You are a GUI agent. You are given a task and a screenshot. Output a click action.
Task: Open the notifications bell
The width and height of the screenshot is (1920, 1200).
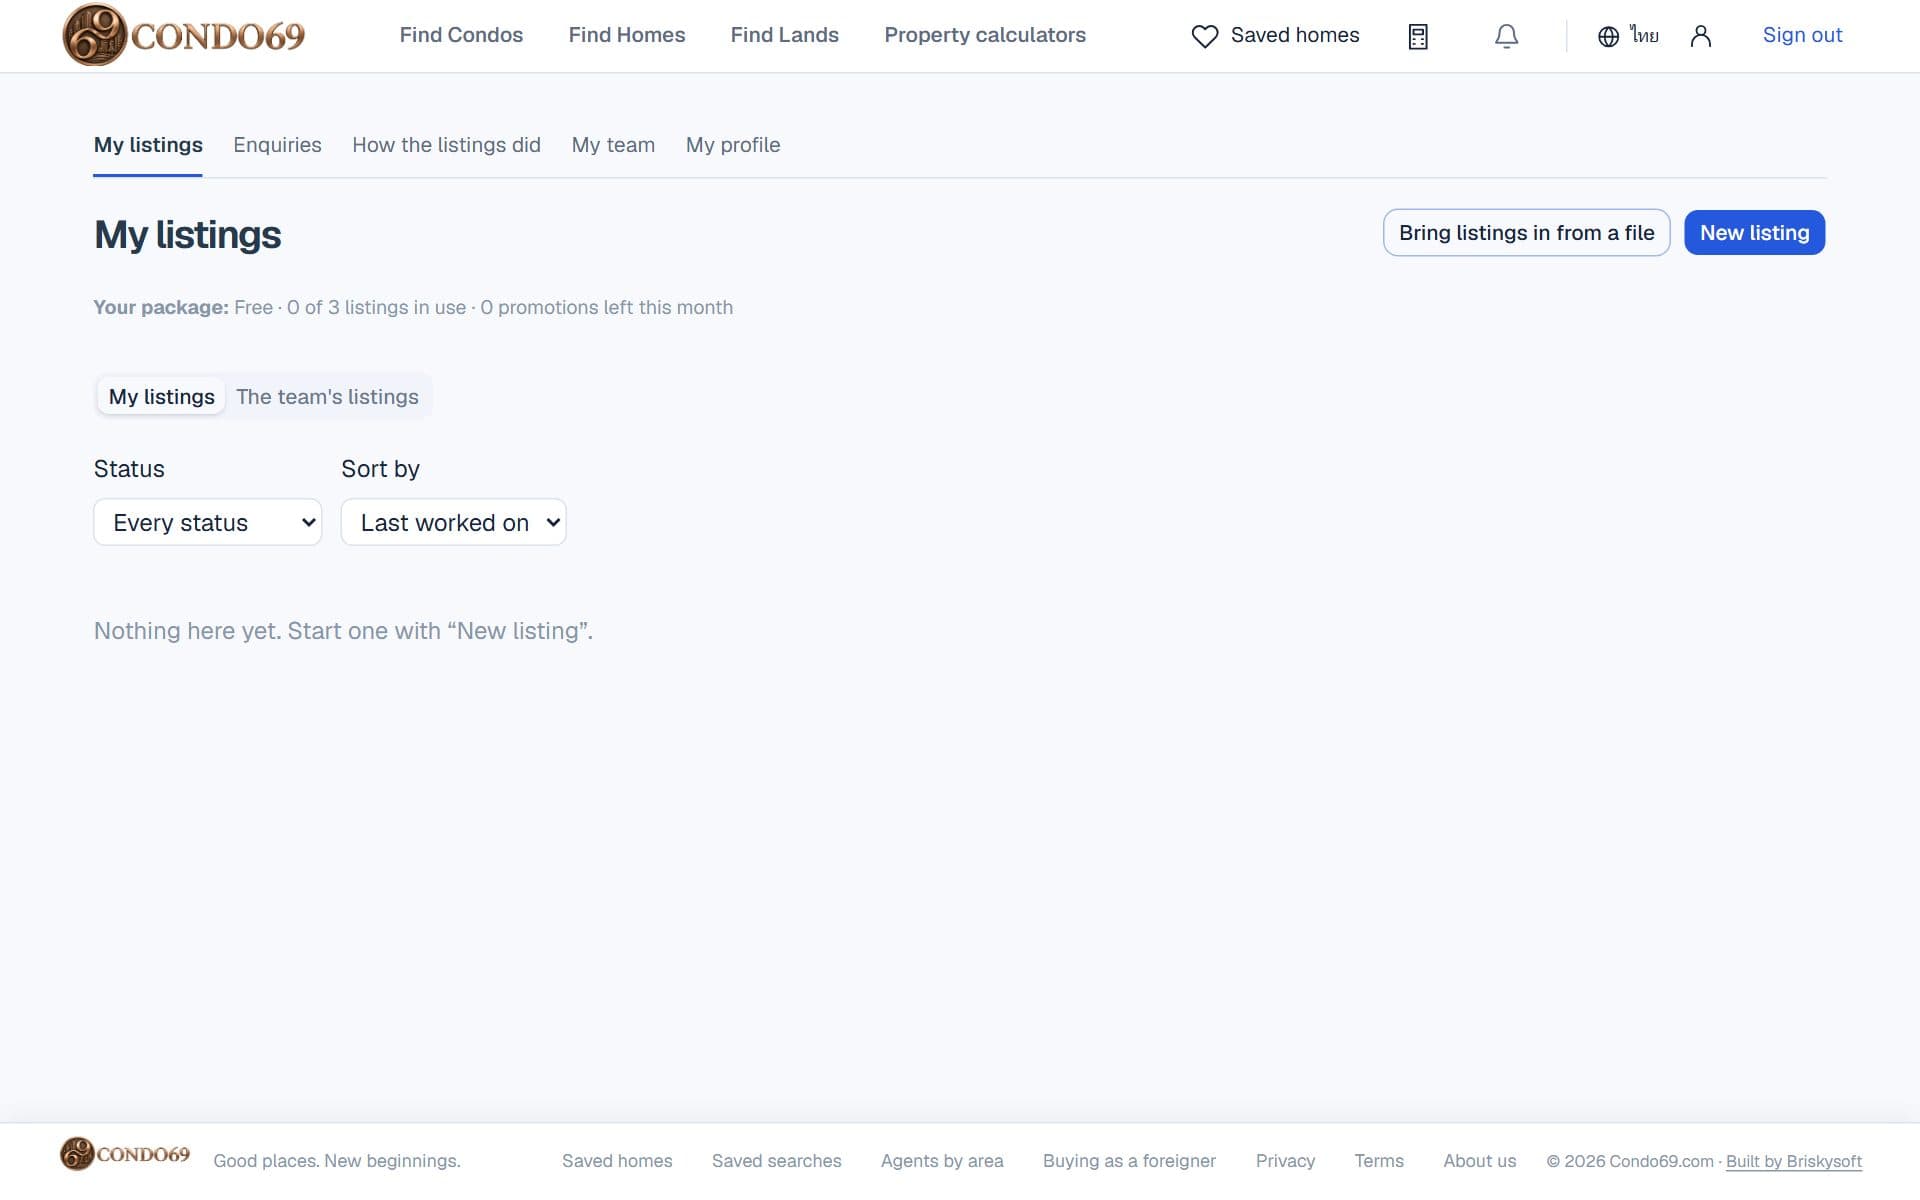click(1506, 36)
